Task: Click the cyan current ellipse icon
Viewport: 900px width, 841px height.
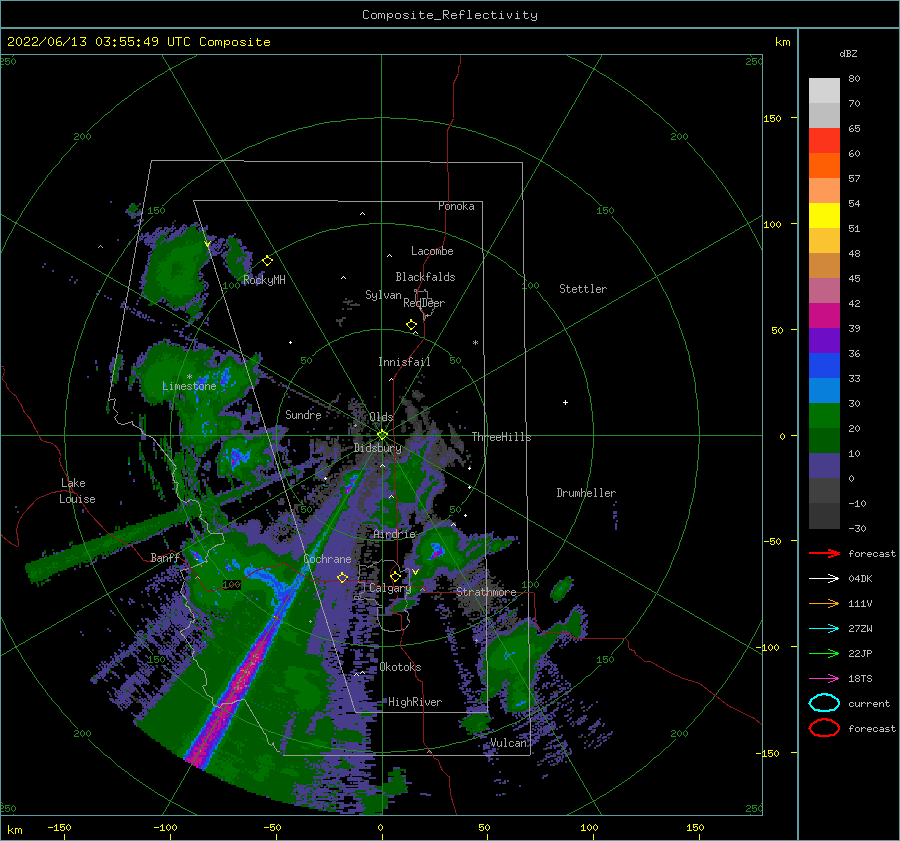Action: [x=824, y=703]
